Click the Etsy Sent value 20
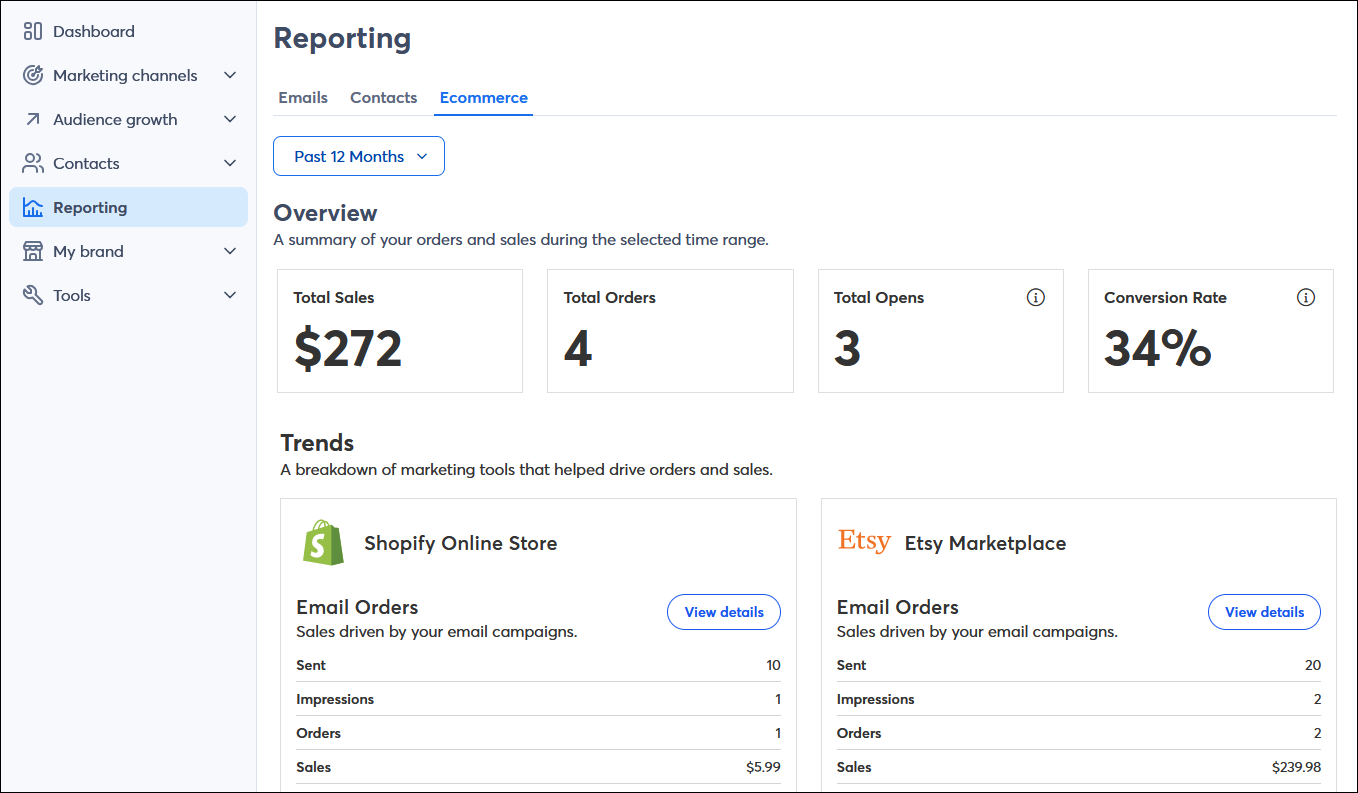The width and height of the screenshot is (1358, 793). (1313, 665)
